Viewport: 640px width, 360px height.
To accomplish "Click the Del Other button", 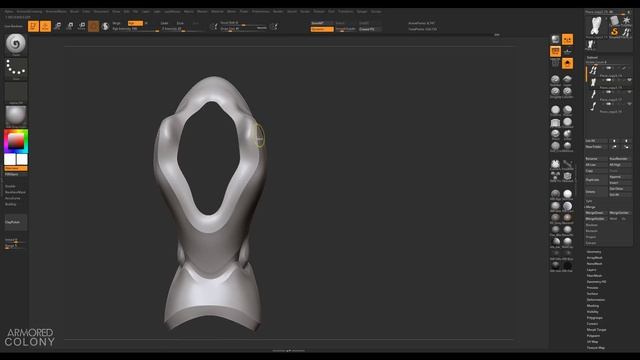I will click(620, 189).
